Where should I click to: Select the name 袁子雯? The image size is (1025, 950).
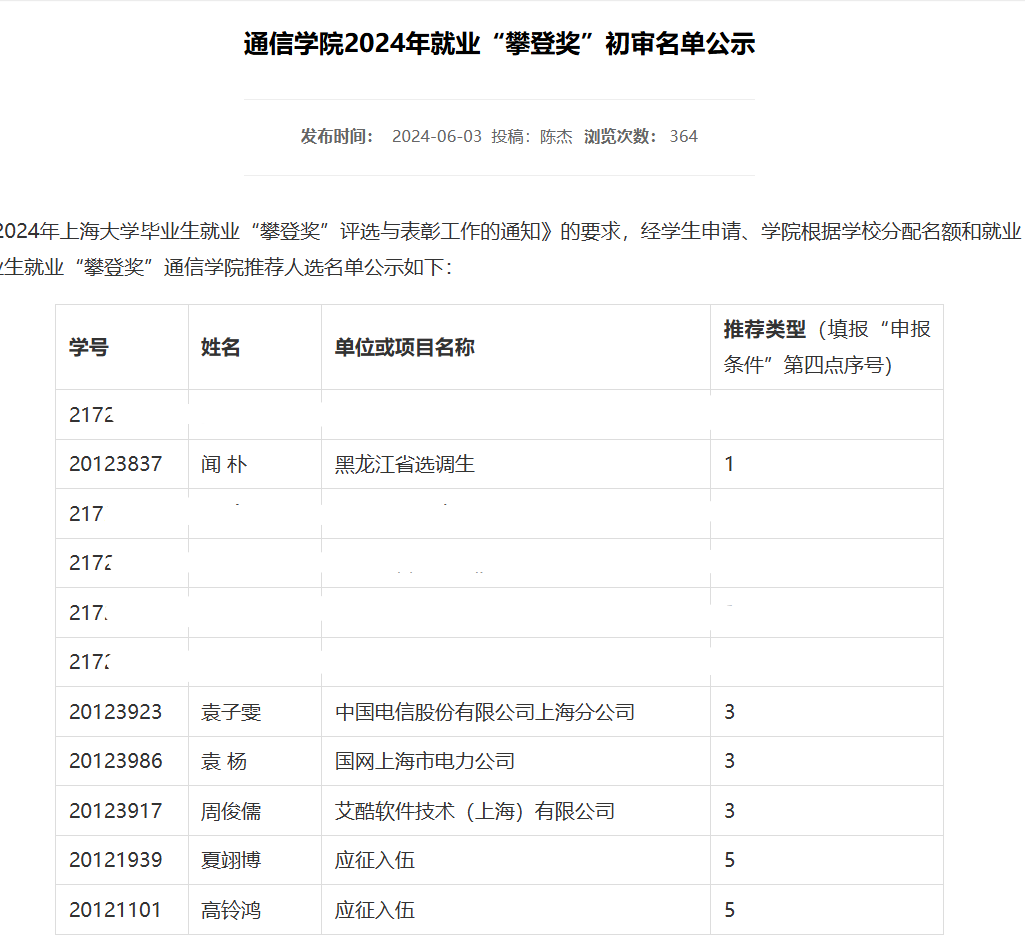click(231, 712)
